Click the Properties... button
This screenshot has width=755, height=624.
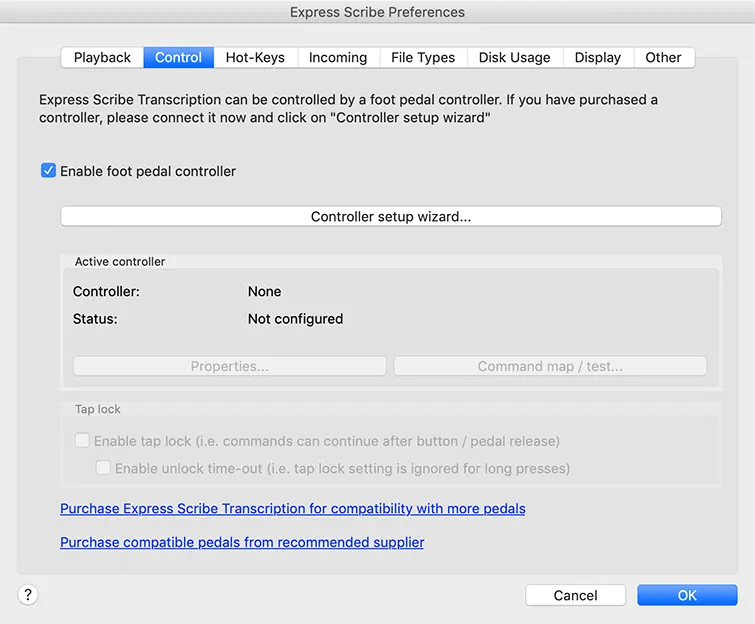point(230,366)
